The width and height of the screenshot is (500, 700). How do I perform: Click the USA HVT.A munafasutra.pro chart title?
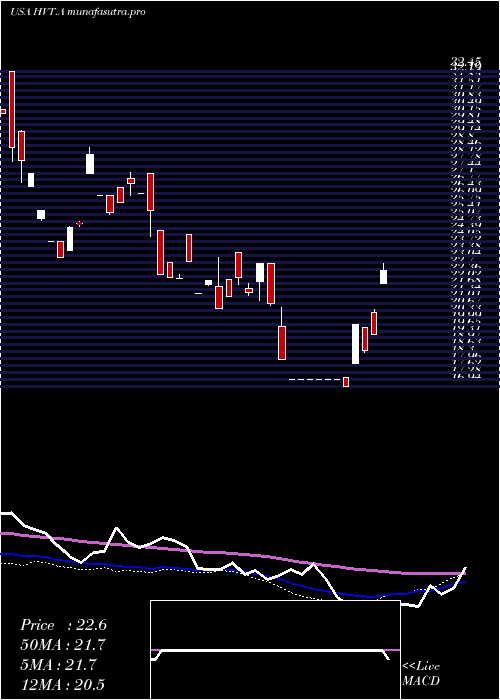click(x=78, y=12)
